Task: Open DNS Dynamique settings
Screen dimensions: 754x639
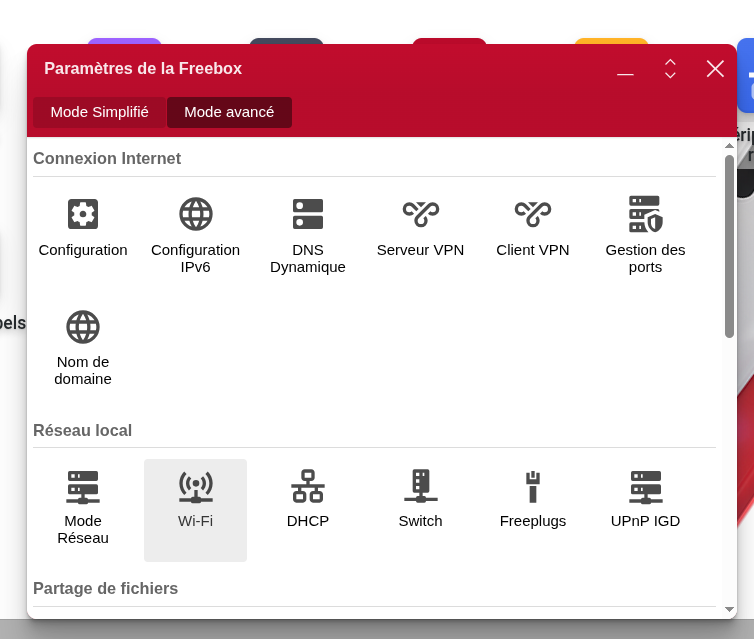Action: coord(308,214)
